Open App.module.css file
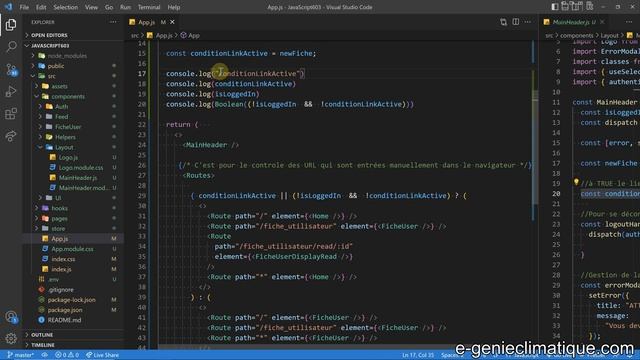The image size is (640, 360). [x=72, y=249]
